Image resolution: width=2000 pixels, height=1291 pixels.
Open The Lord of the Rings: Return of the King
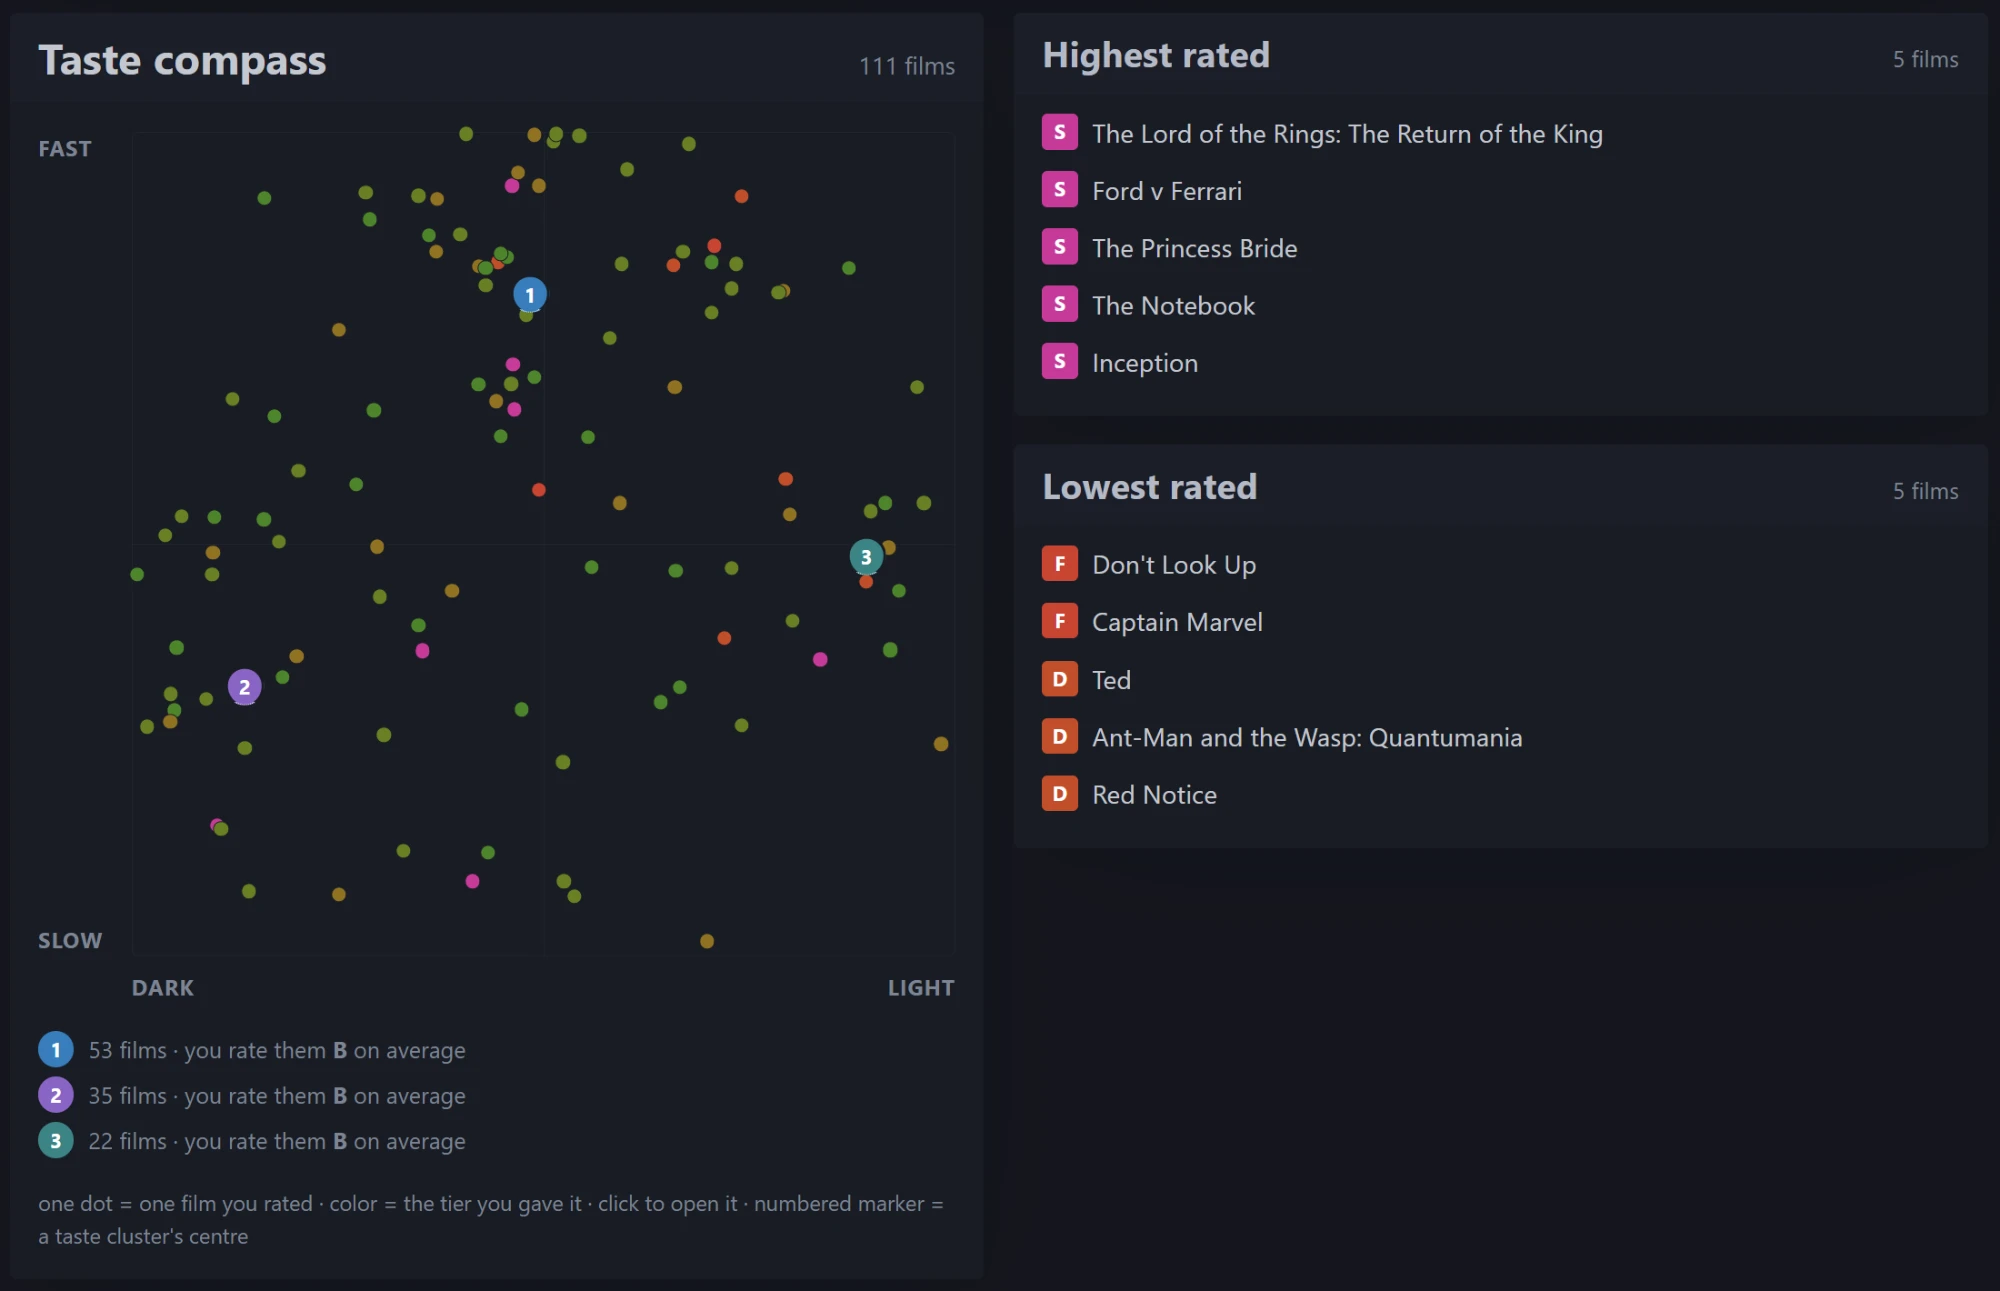pos(1347,134)
